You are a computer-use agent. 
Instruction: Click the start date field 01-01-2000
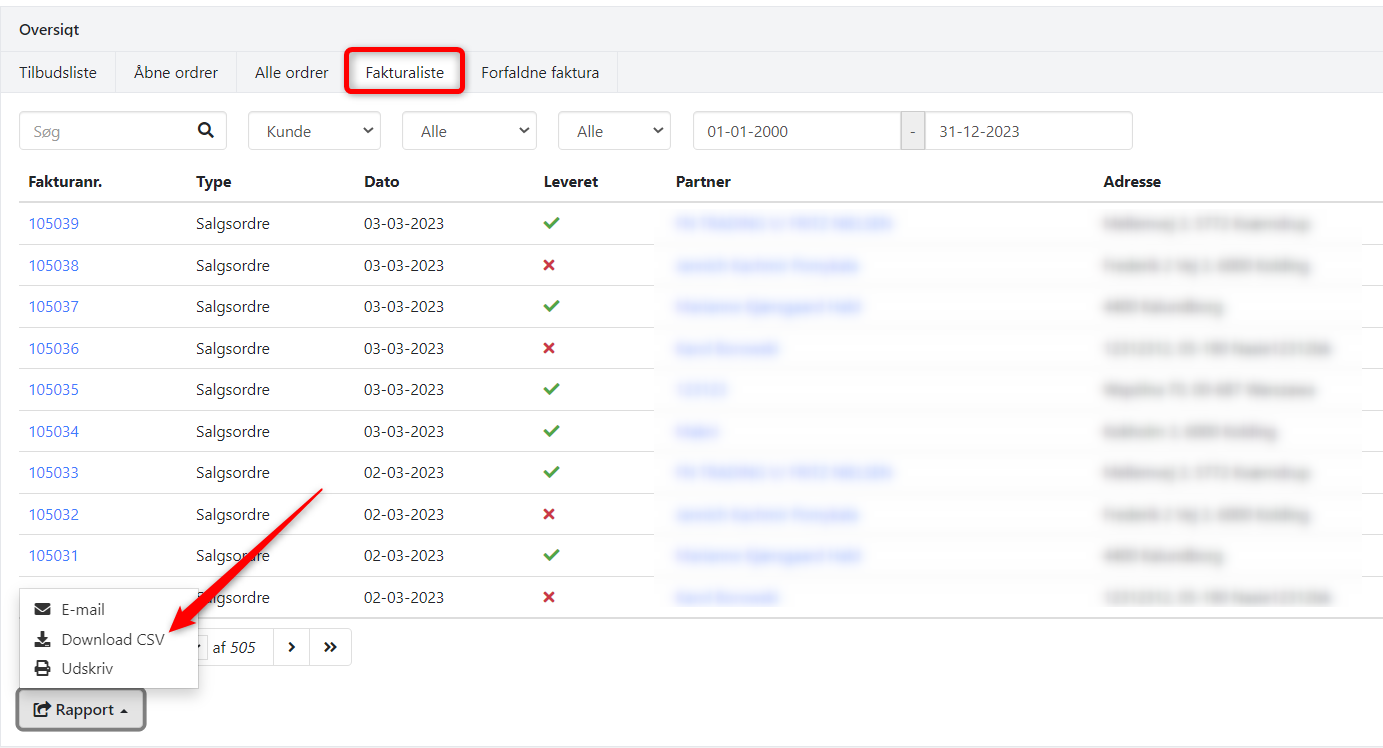pos(796,131)
